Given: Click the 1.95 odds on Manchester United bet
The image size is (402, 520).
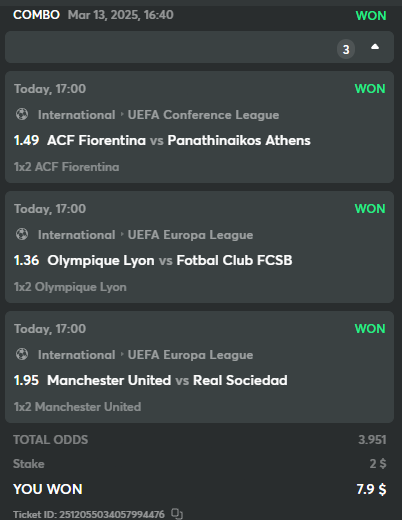Looking at the screenshot, I should pos(26,380).
